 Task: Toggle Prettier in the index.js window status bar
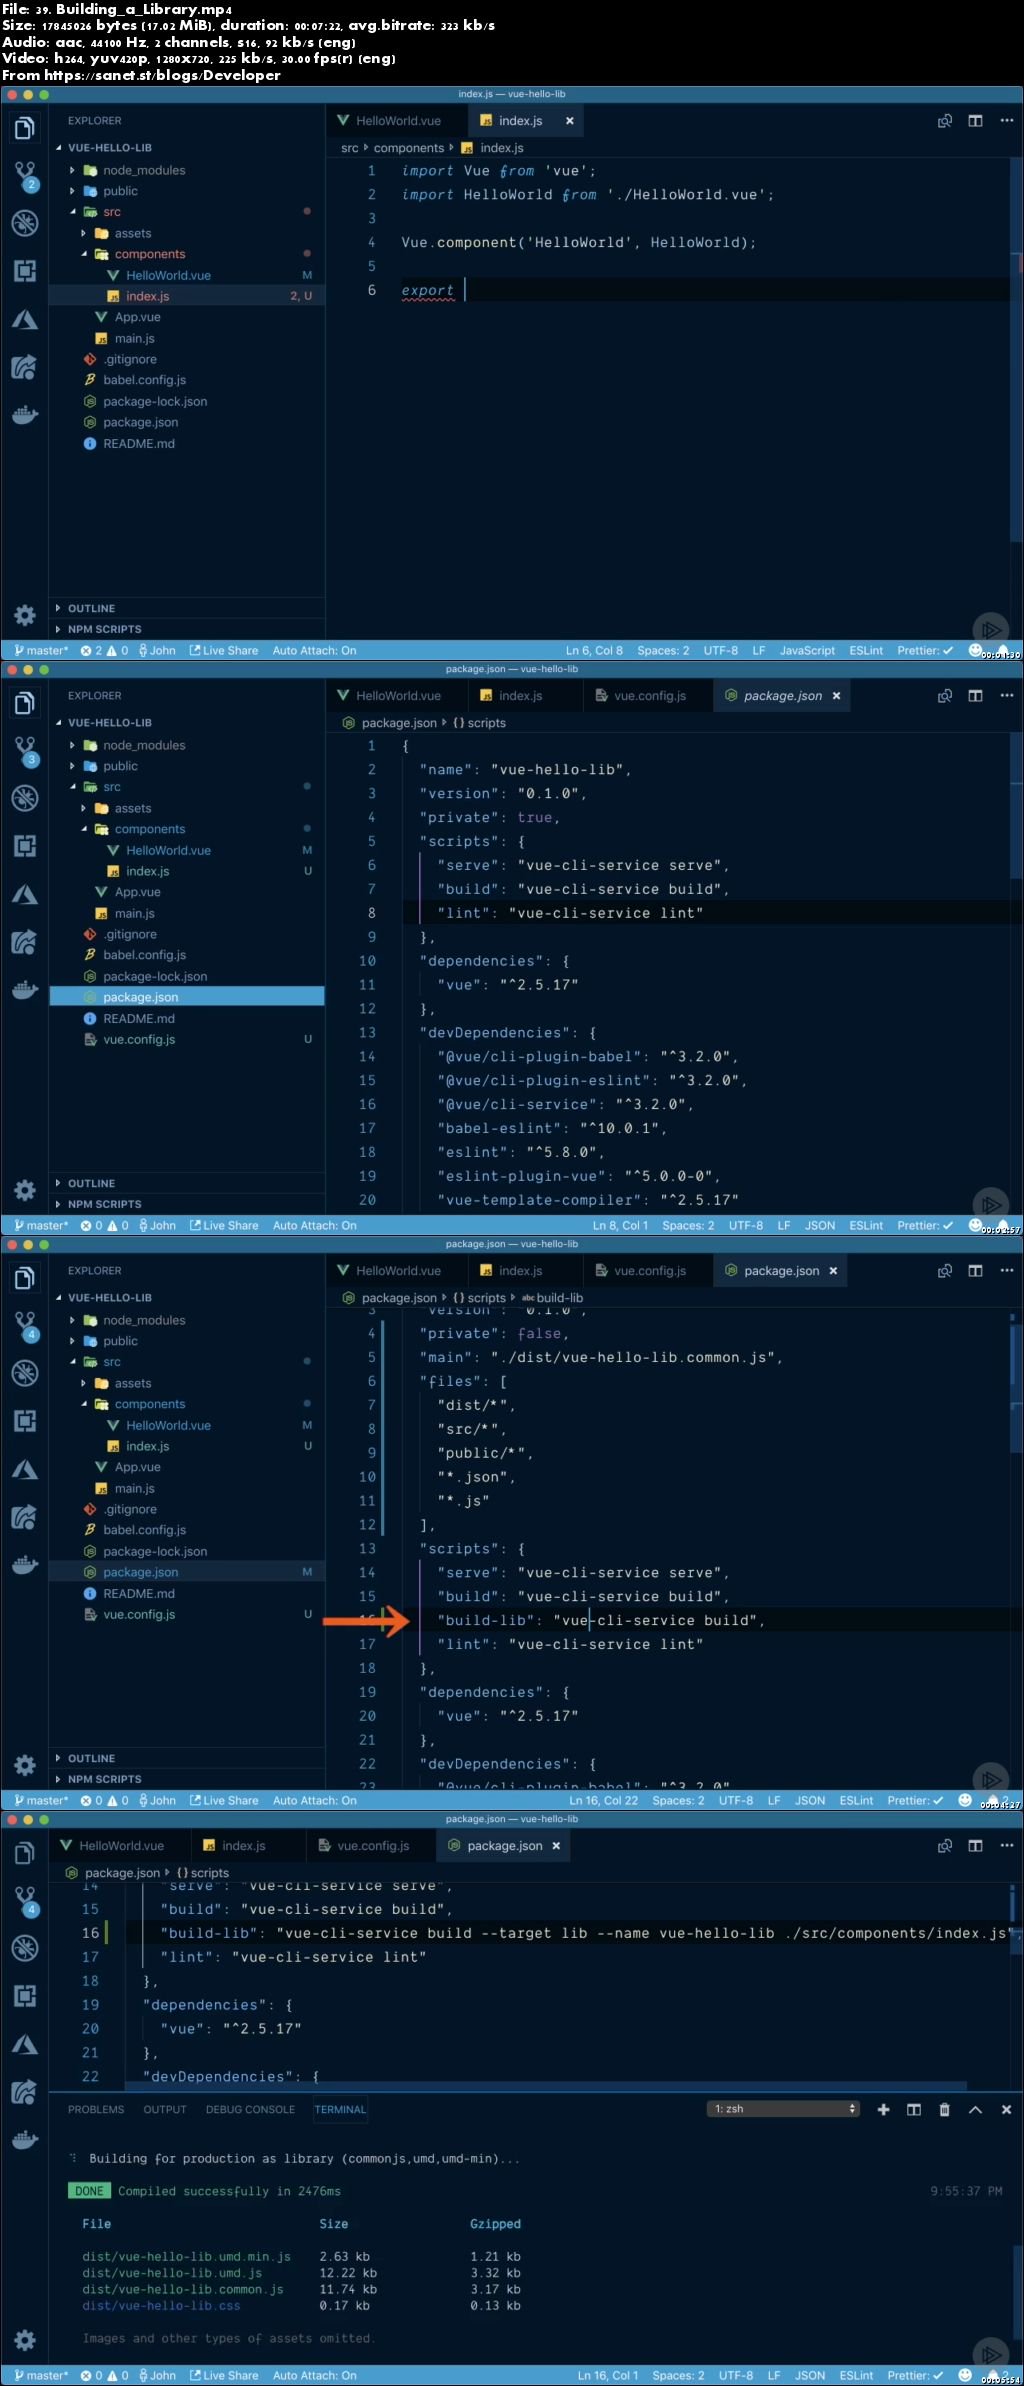(x=925, y=650)
